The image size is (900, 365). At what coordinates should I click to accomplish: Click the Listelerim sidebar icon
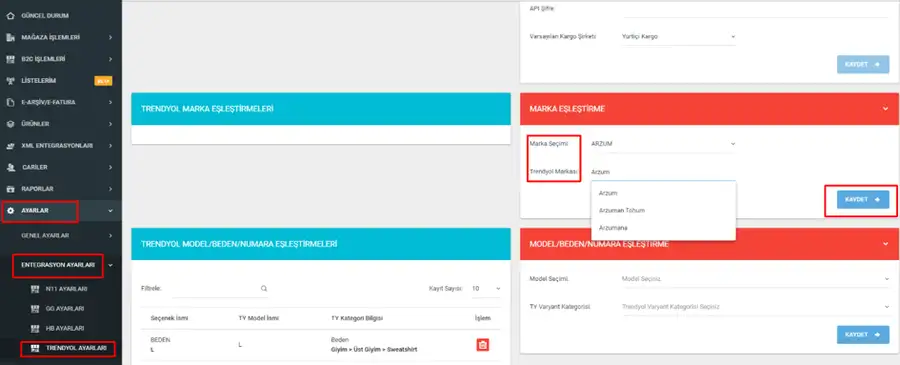10,81
